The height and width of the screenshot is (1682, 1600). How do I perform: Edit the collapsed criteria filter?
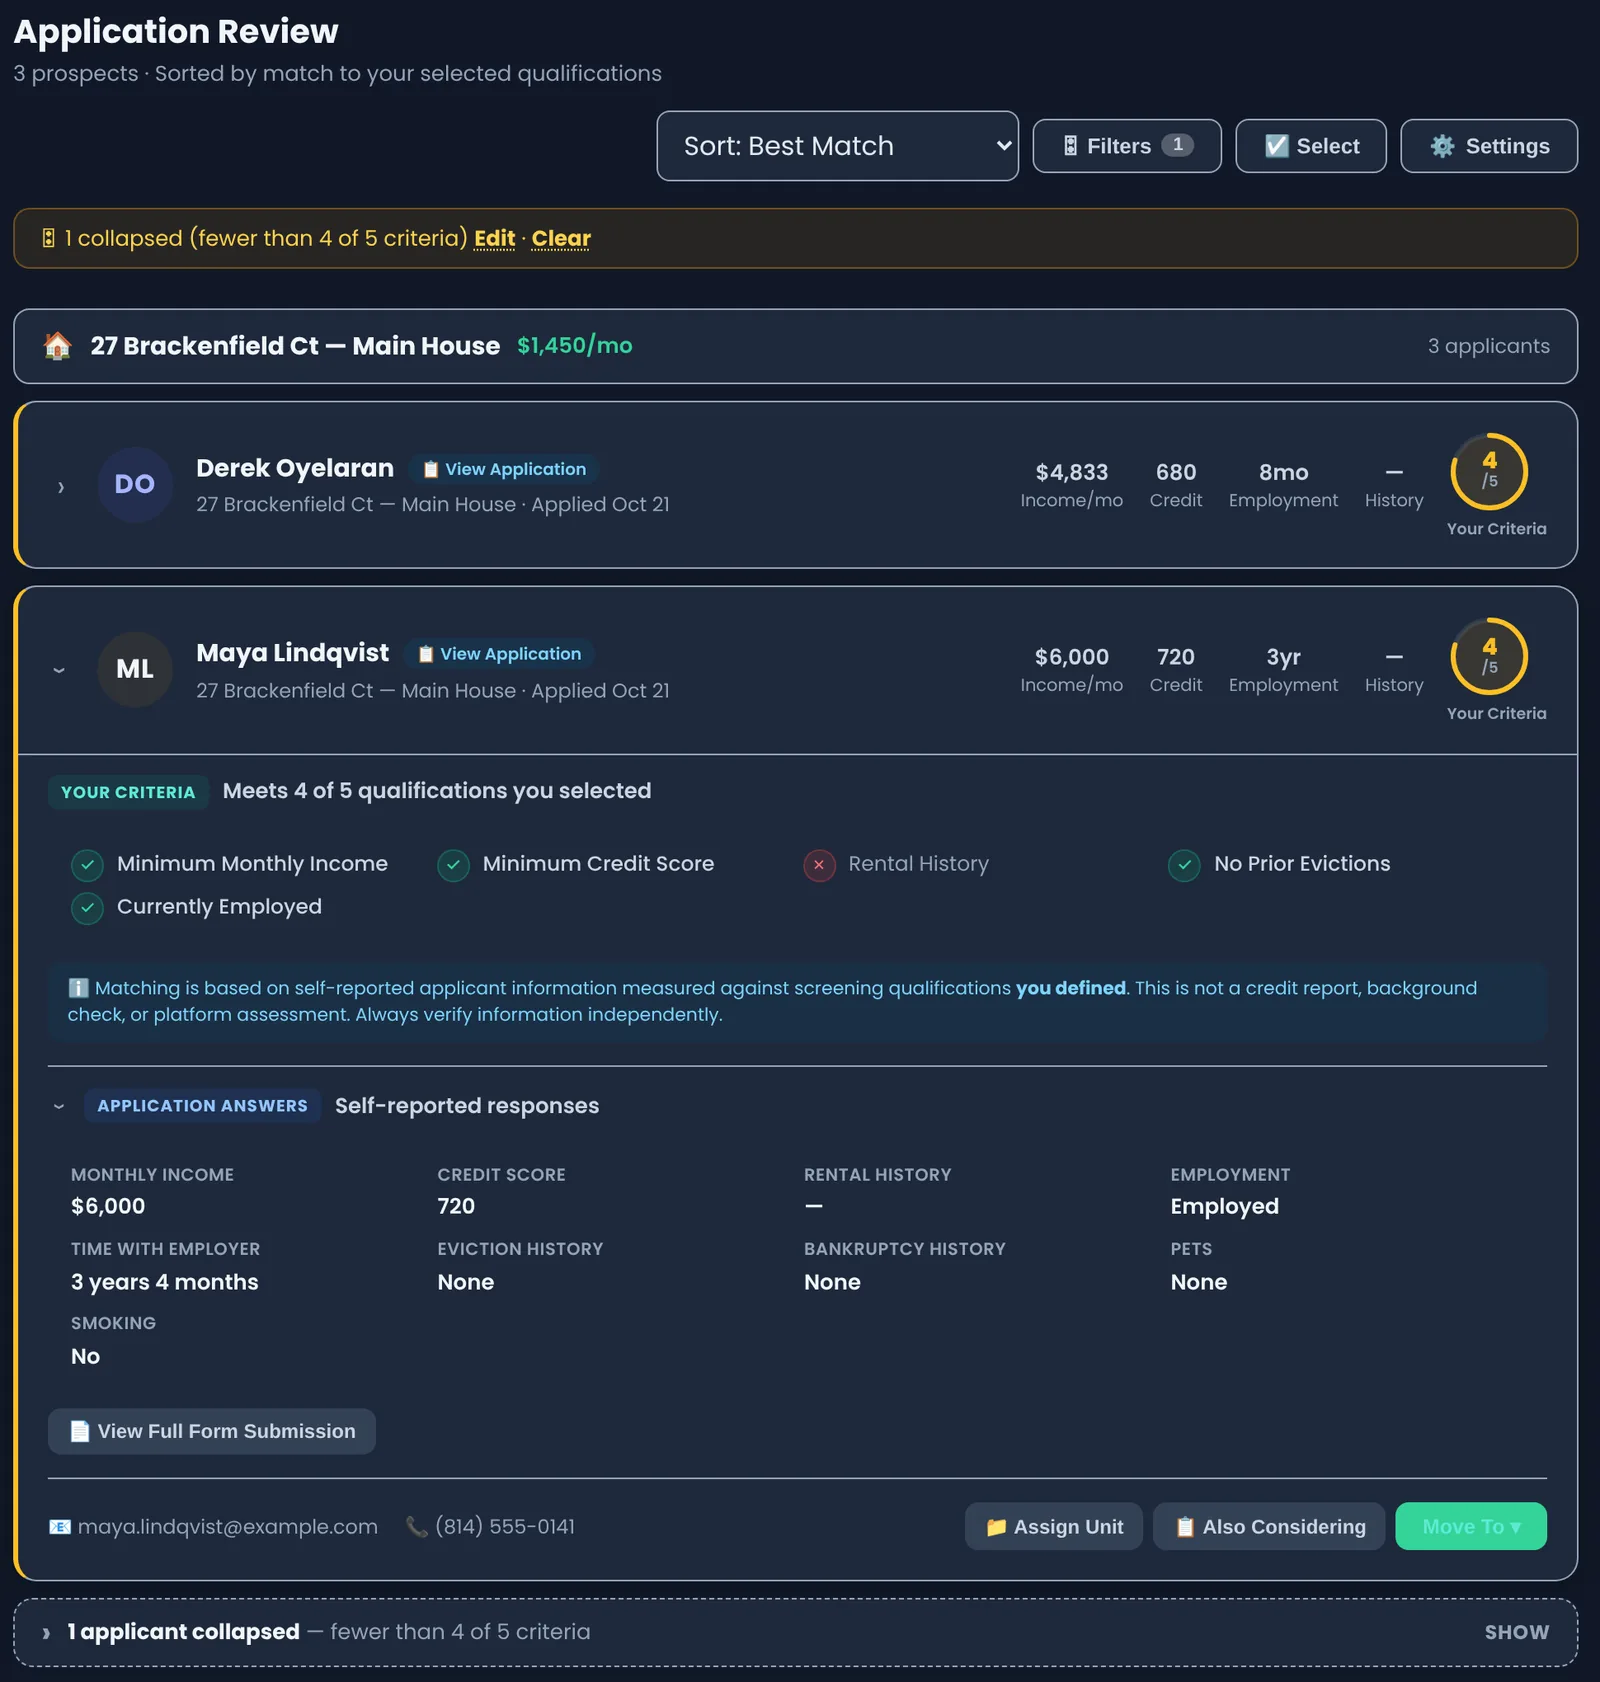[x=494, y=238]
